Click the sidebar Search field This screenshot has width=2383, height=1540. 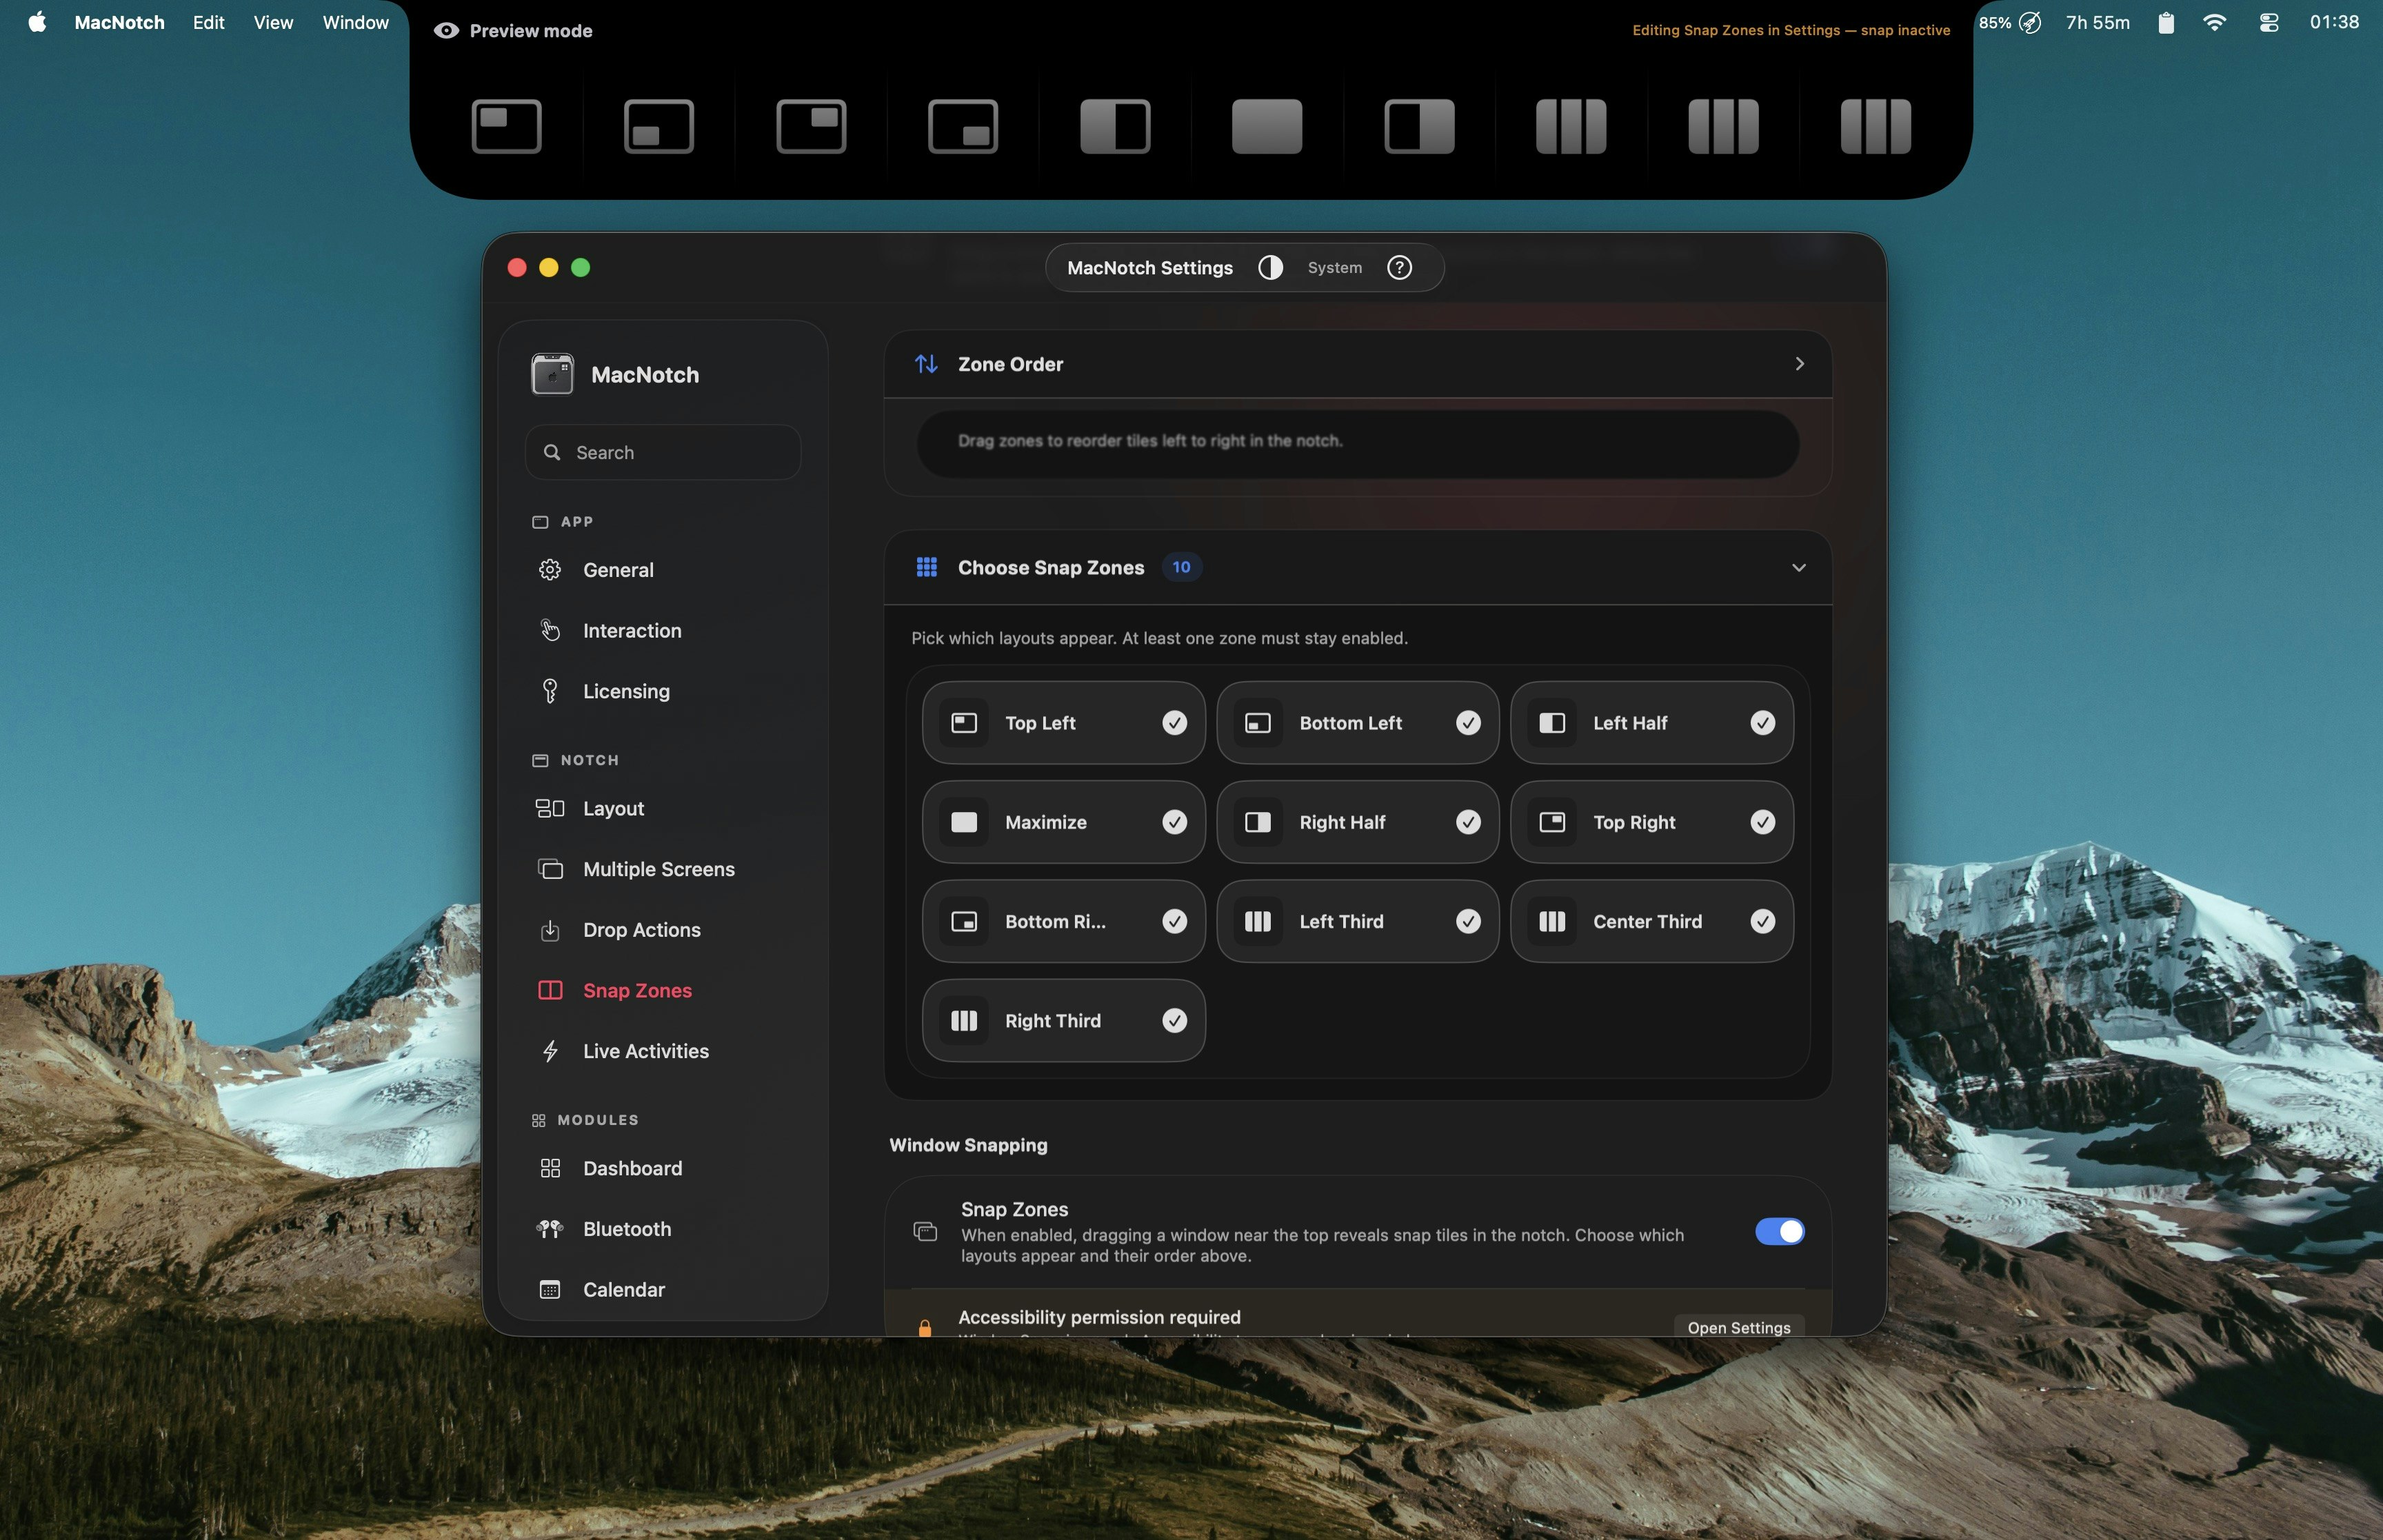tap(663, 452)
